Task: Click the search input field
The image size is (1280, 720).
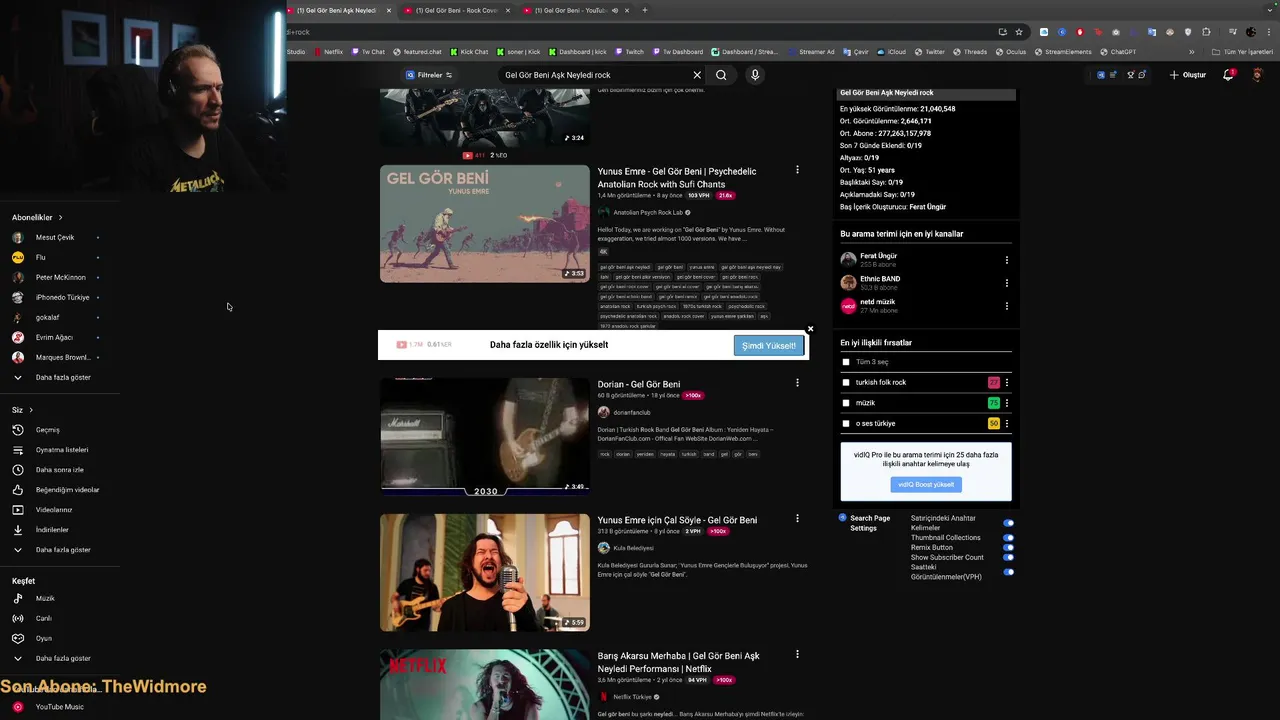Action: pos(594,75)
